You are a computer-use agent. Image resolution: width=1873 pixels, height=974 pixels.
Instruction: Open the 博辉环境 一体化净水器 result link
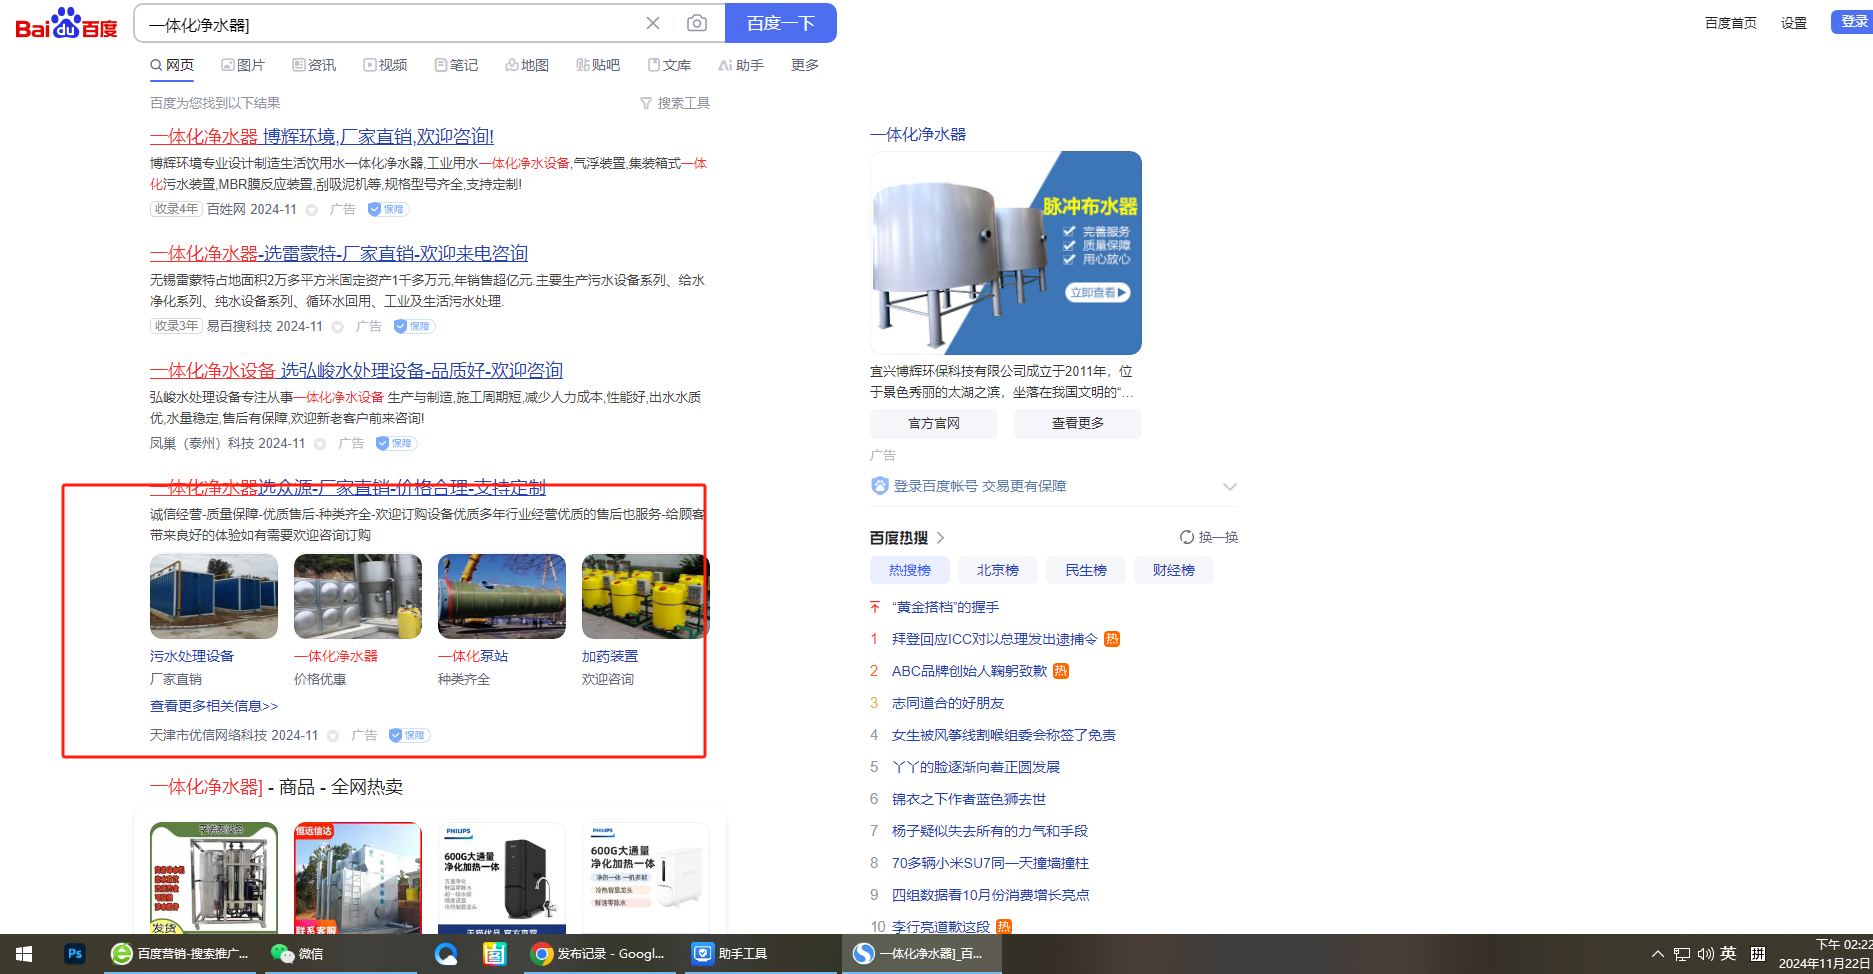pyautogui.click(x=322, y=136)
